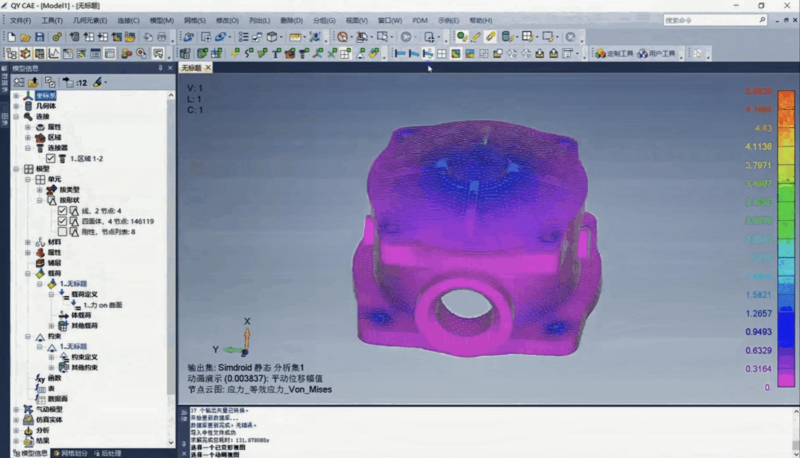Click the New file icon

(x=11, y=37)
